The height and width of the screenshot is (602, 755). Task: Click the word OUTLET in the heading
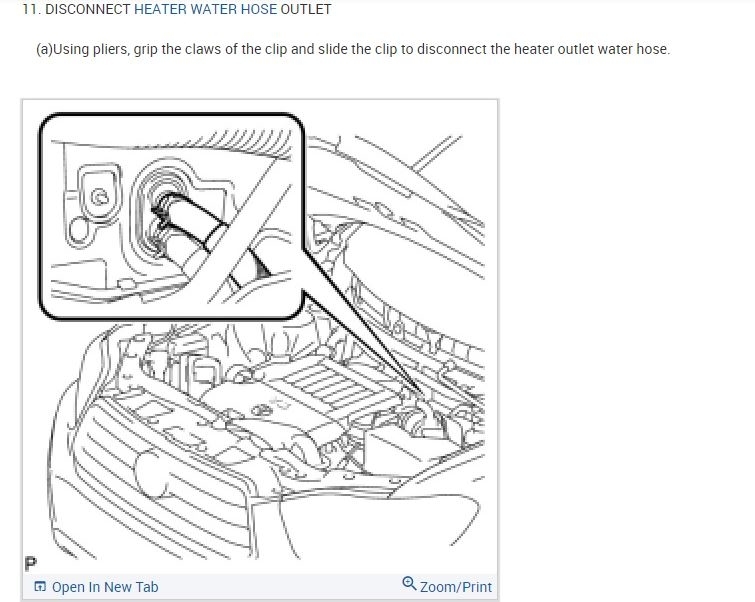(x=306, y=9)
